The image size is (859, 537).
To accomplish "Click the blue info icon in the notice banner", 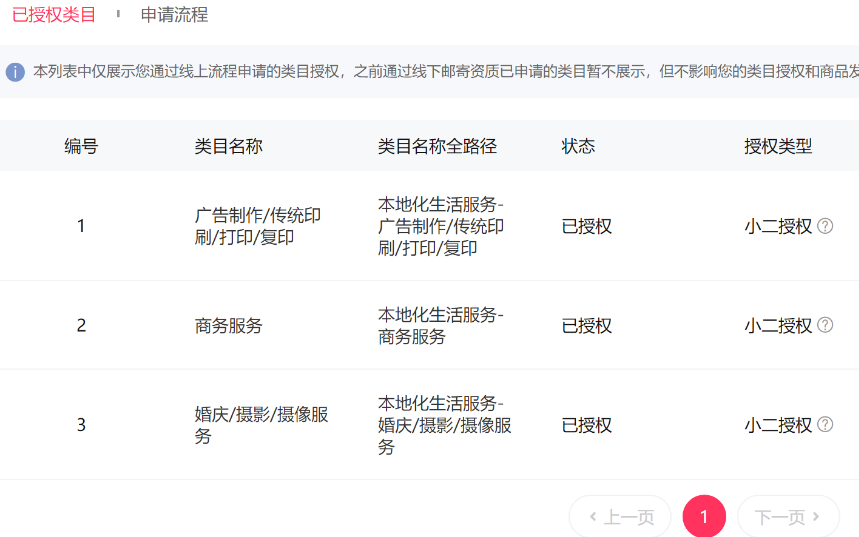I will pos(15,72).
